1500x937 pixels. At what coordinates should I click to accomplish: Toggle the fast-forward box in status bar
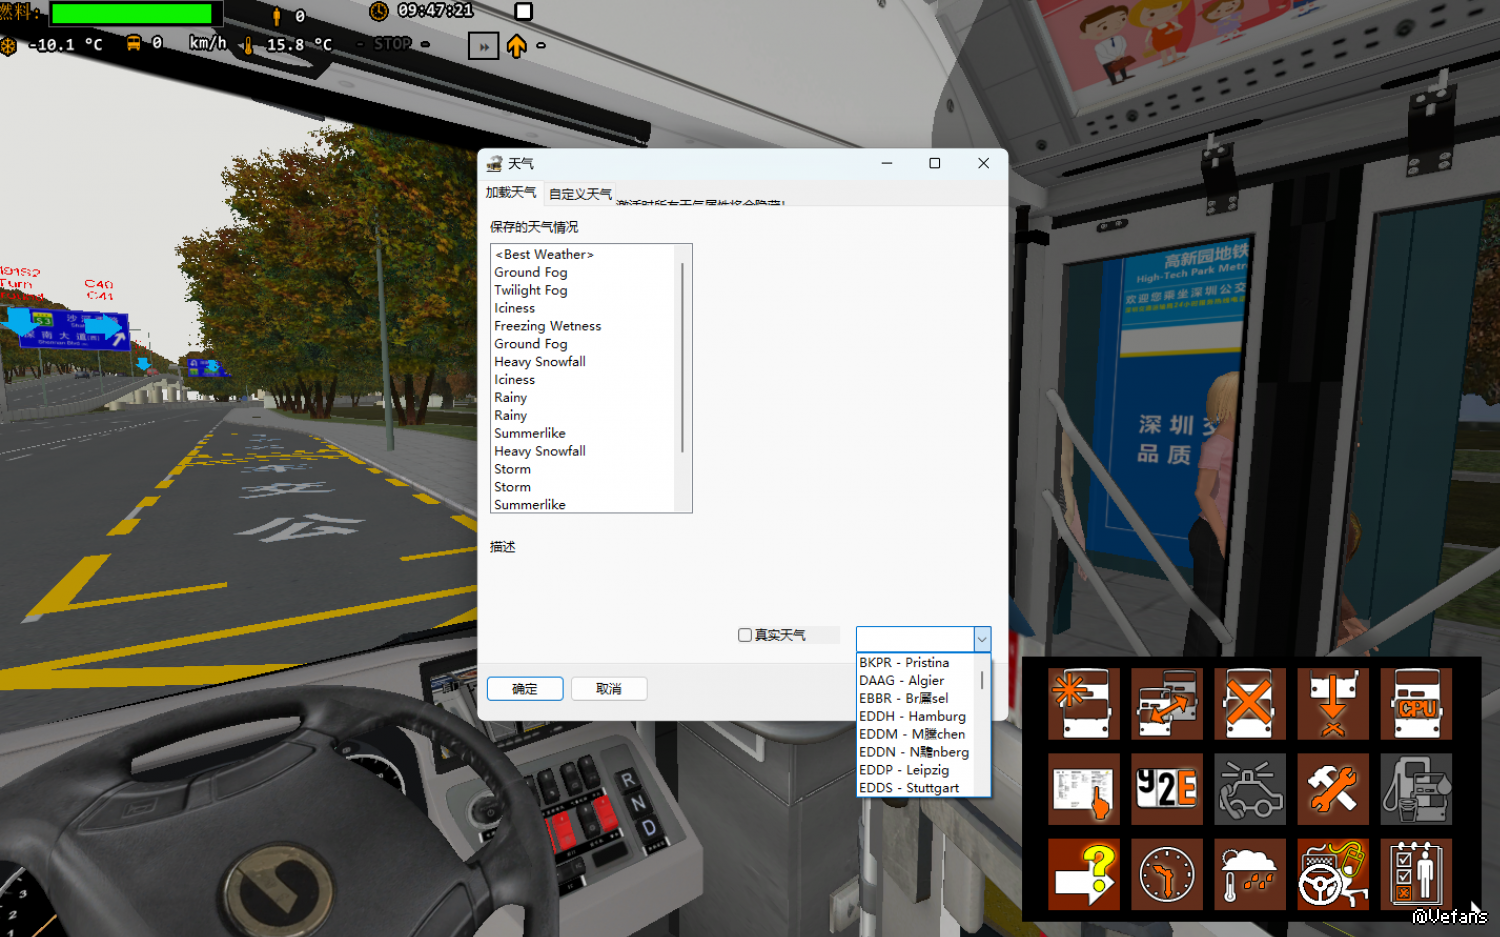point(483,46)
